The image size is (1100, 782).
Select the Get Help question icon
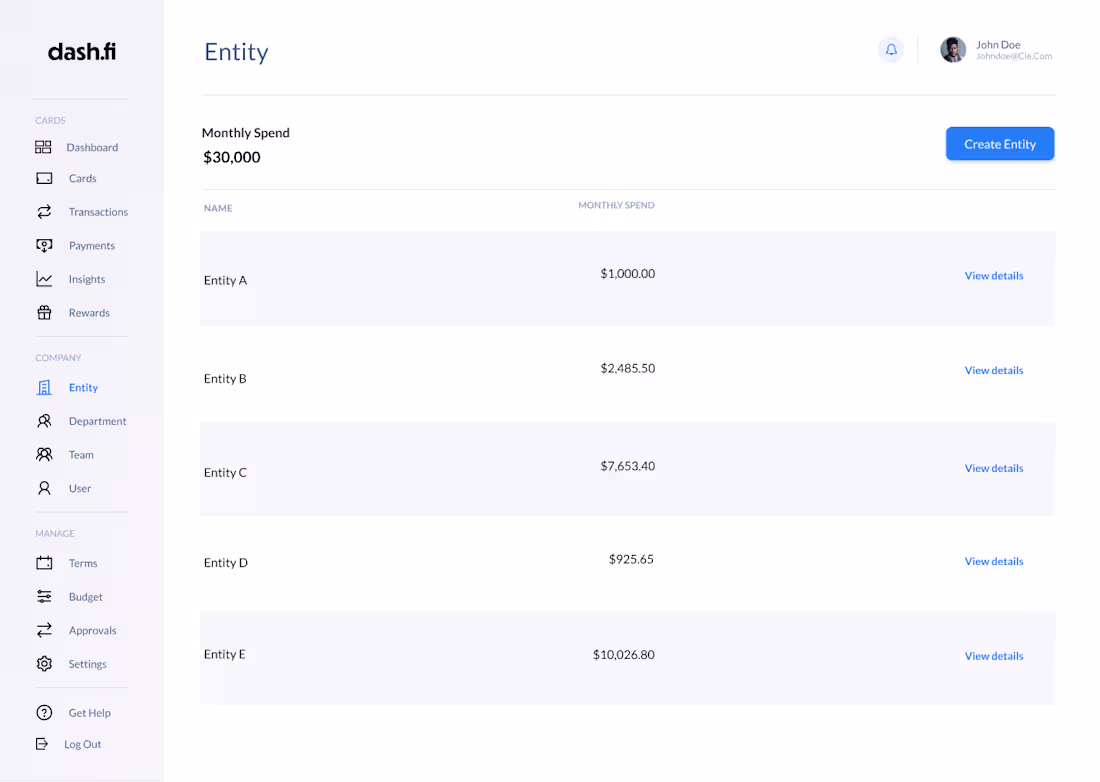(x=44, y=713)
